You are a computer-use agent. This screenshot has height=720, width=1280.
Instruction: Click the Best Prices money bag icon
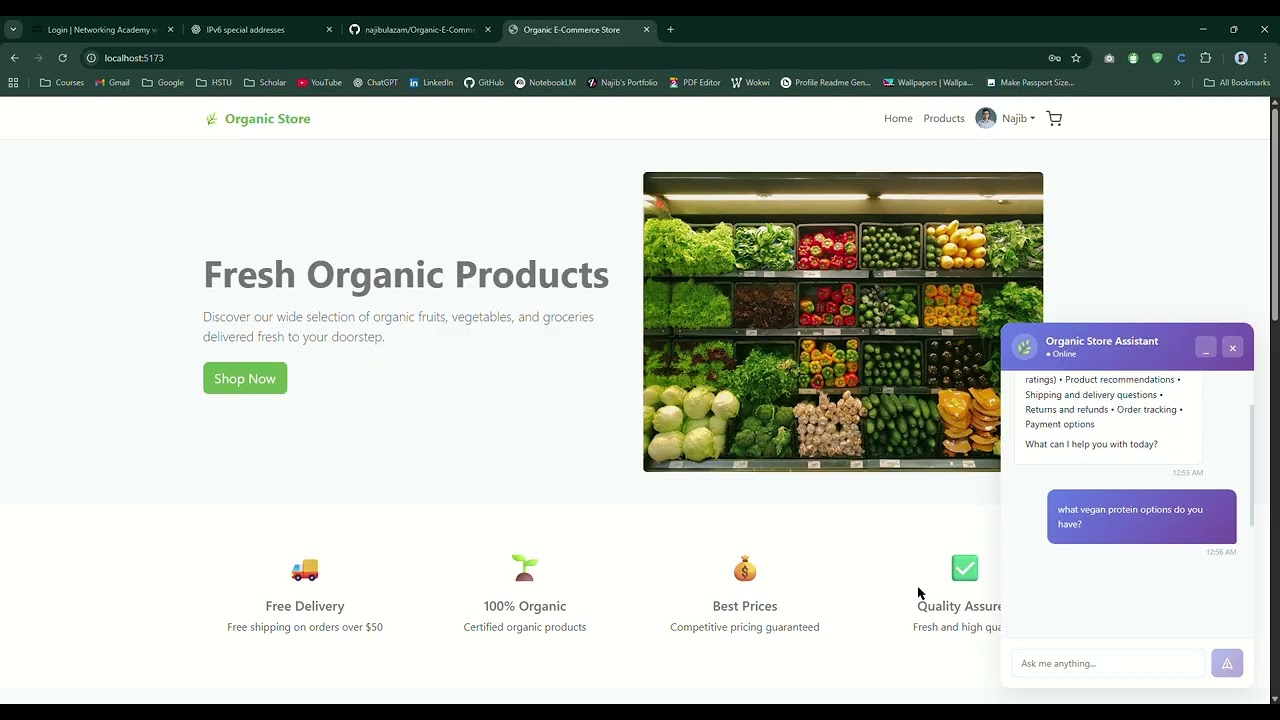745,569
